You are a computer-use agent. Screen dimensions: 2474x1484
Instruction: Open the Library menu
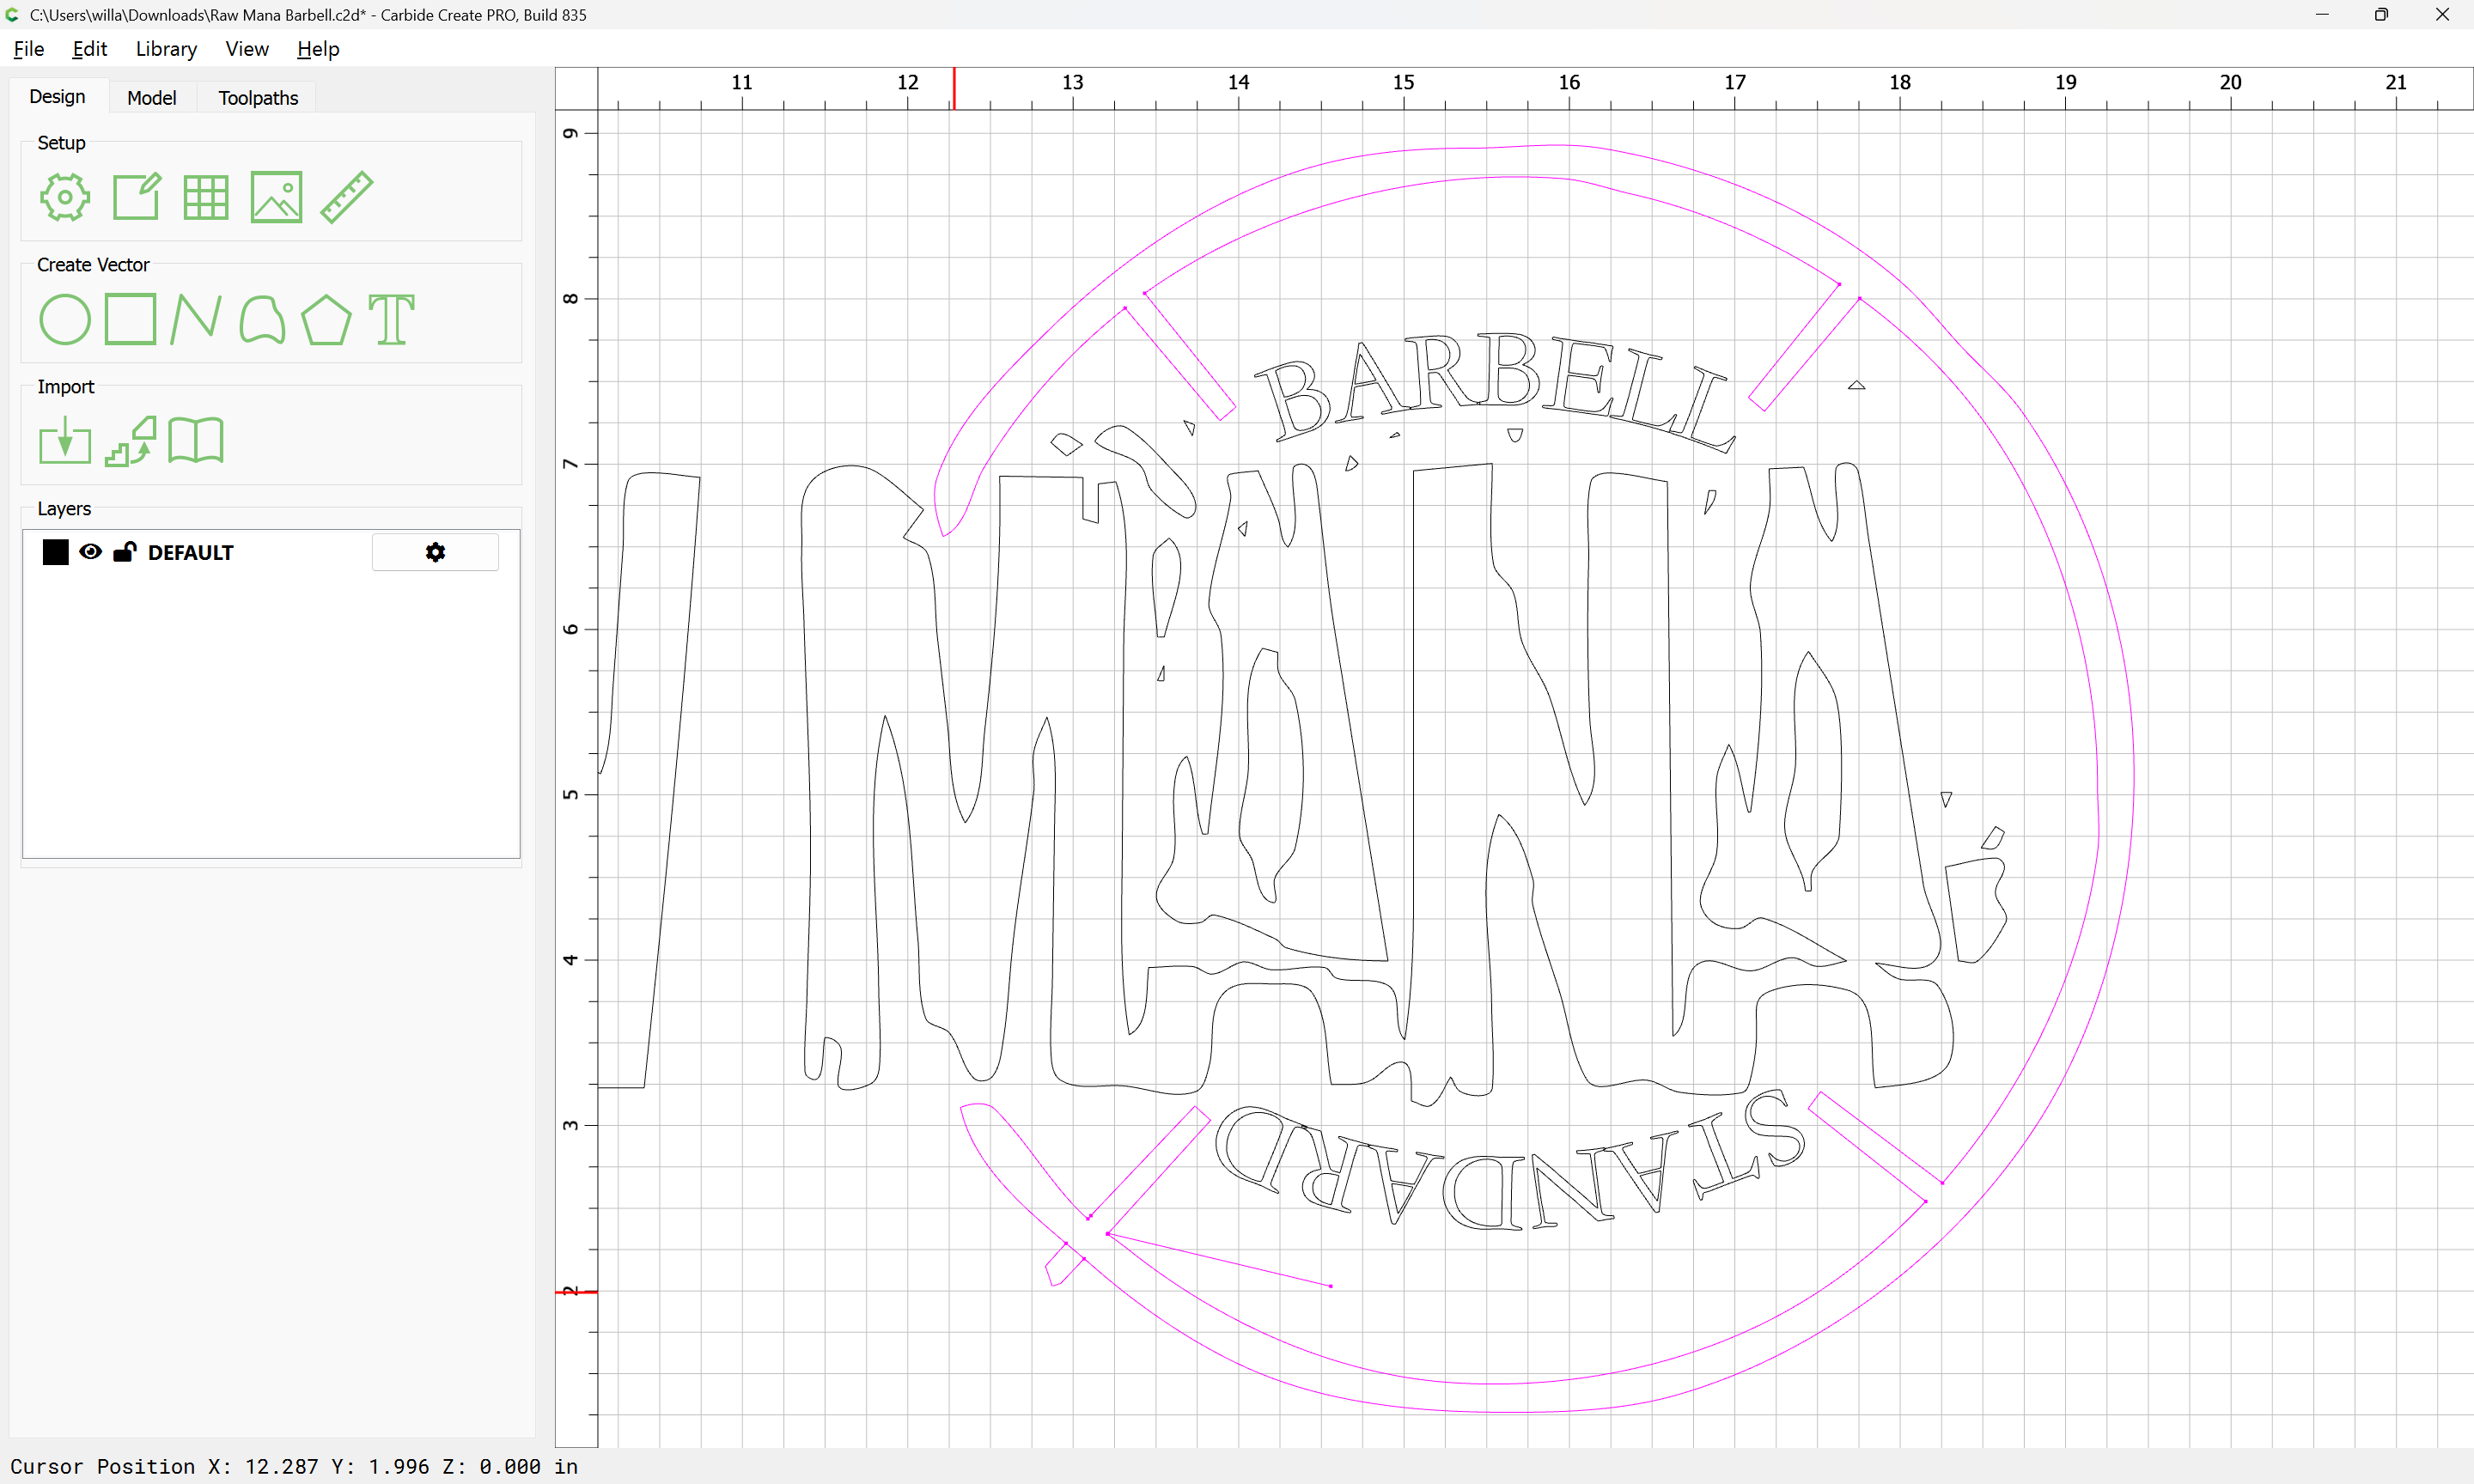coord(166,49)
